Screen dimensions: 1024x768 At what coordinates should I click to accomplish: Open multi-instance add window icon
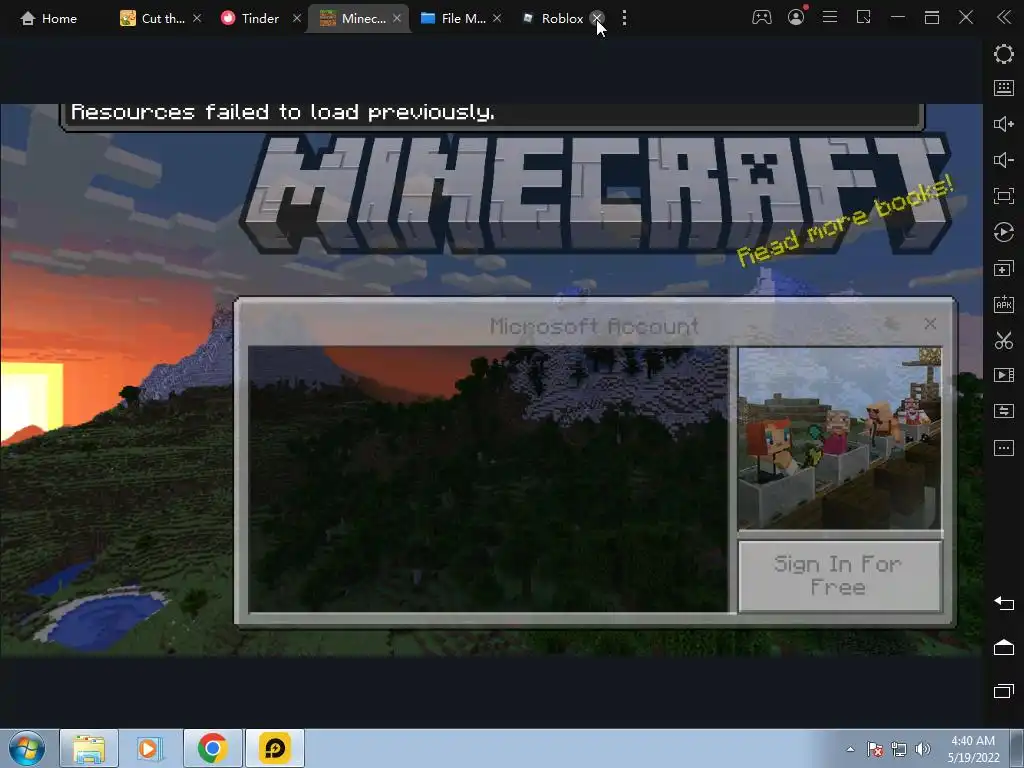(x=1004, y=268)
